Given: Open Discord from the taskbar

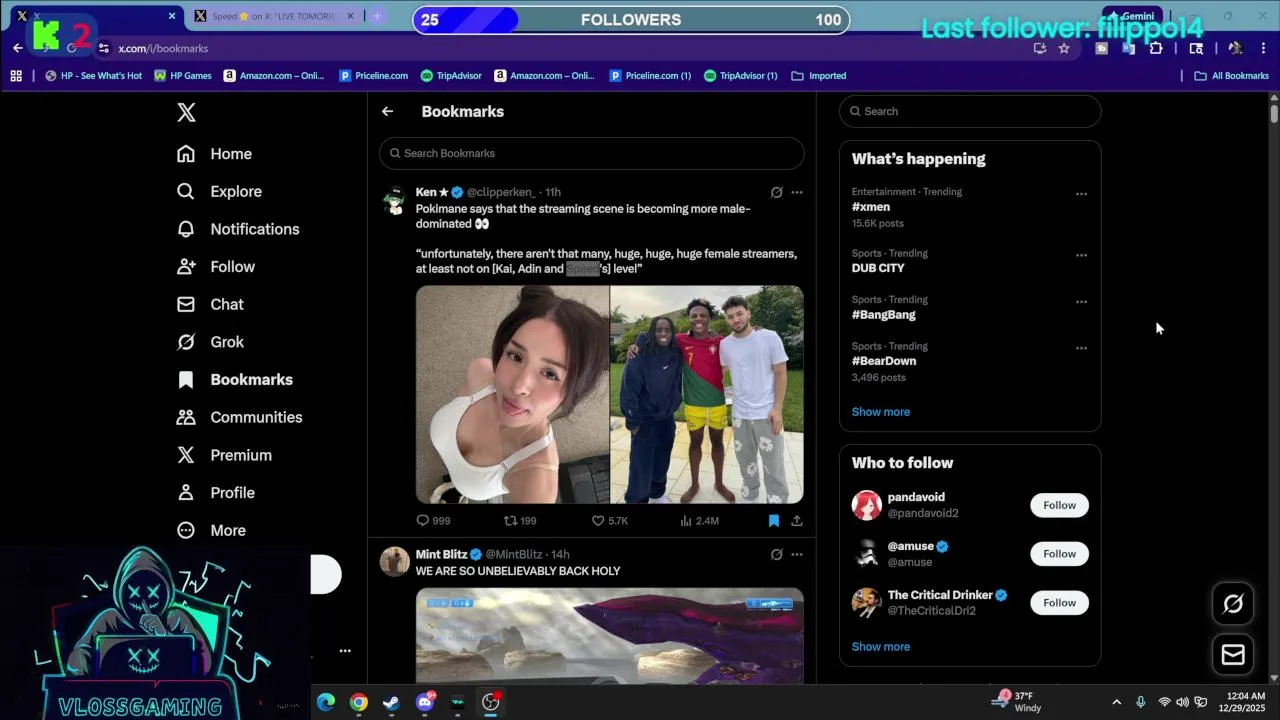Looking at the screenshot, I should 425,703.
